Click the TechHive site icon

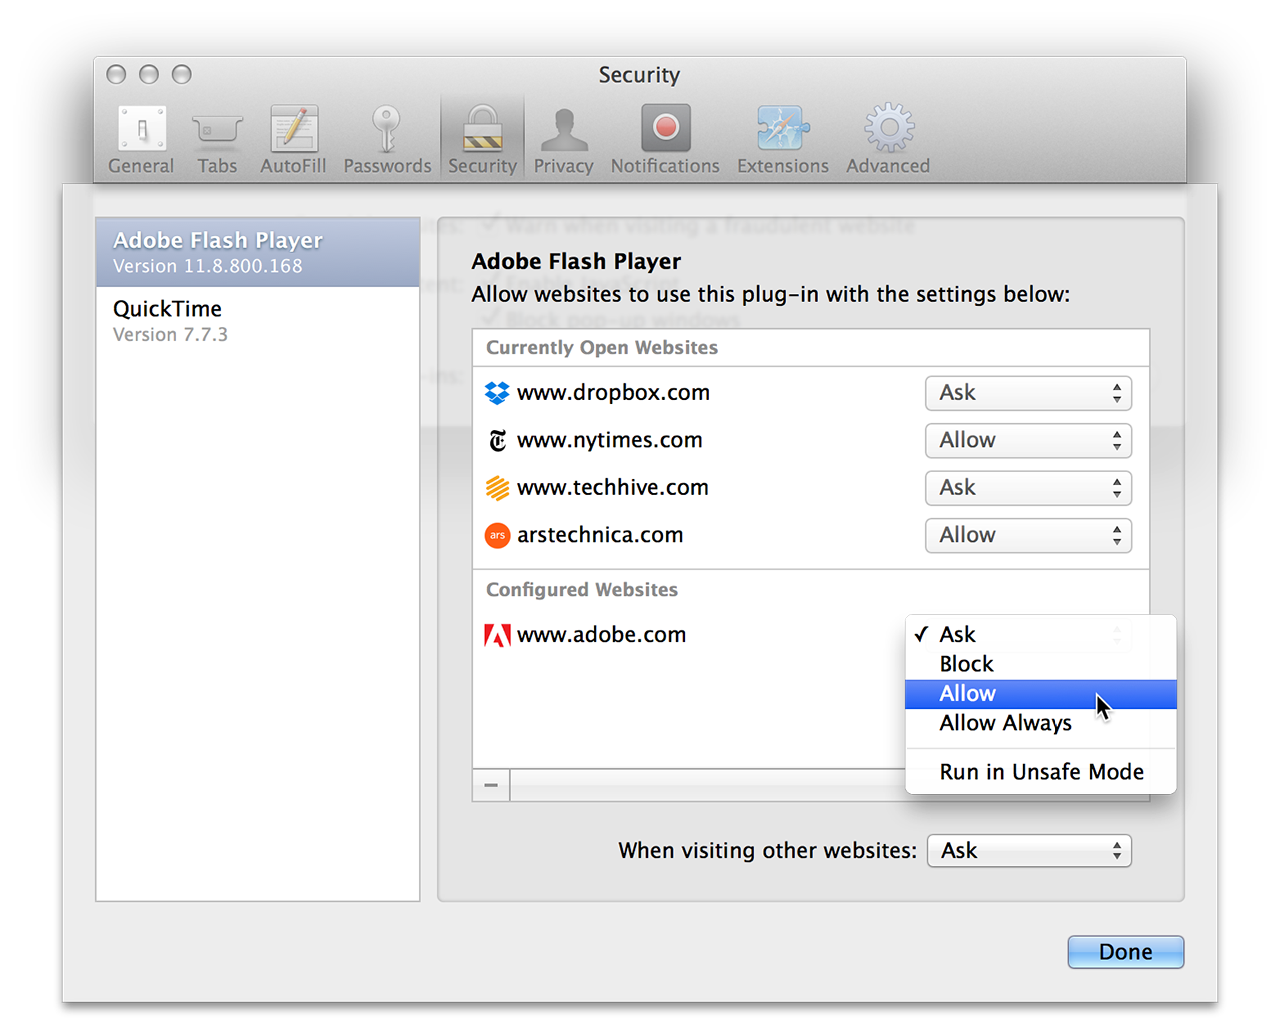pyautogui.click(x=497, y=488)
